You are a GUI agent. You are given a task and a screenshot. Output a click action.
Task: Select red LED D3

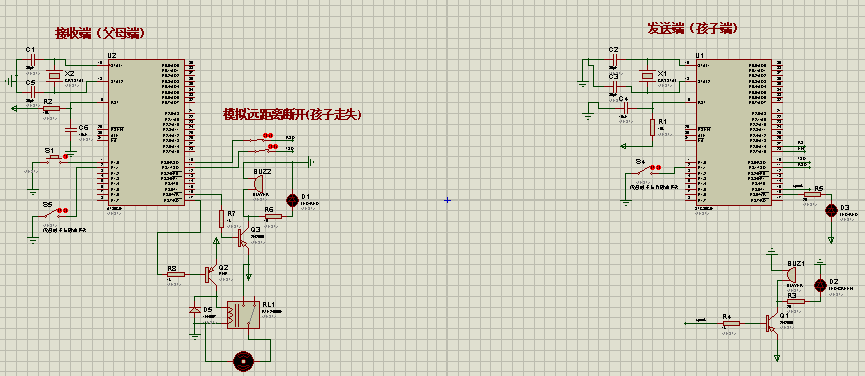click(x=831, y=210)
